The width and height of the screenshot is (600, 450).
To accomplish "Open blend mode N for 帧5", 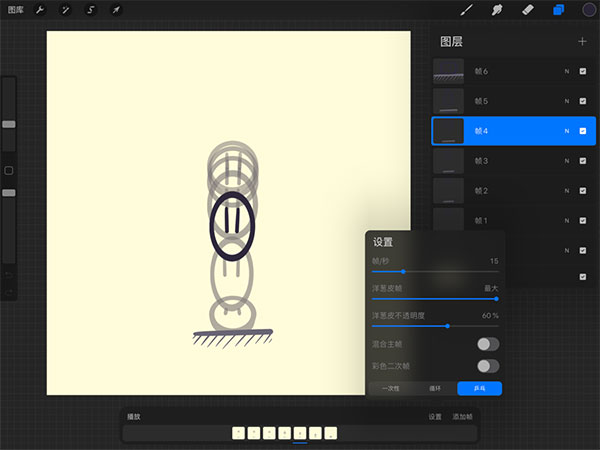I will click(566, 101).
